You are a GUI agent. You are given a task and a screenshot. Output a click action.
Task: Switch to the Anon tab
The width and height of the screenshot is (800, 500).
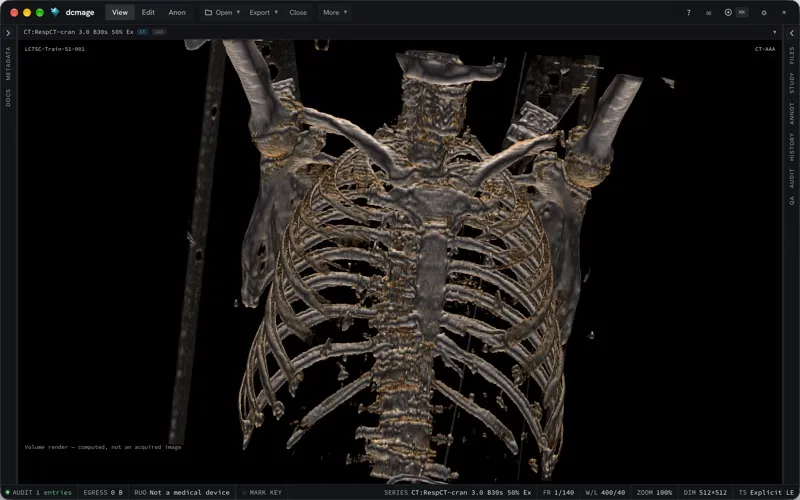(177, 12)
